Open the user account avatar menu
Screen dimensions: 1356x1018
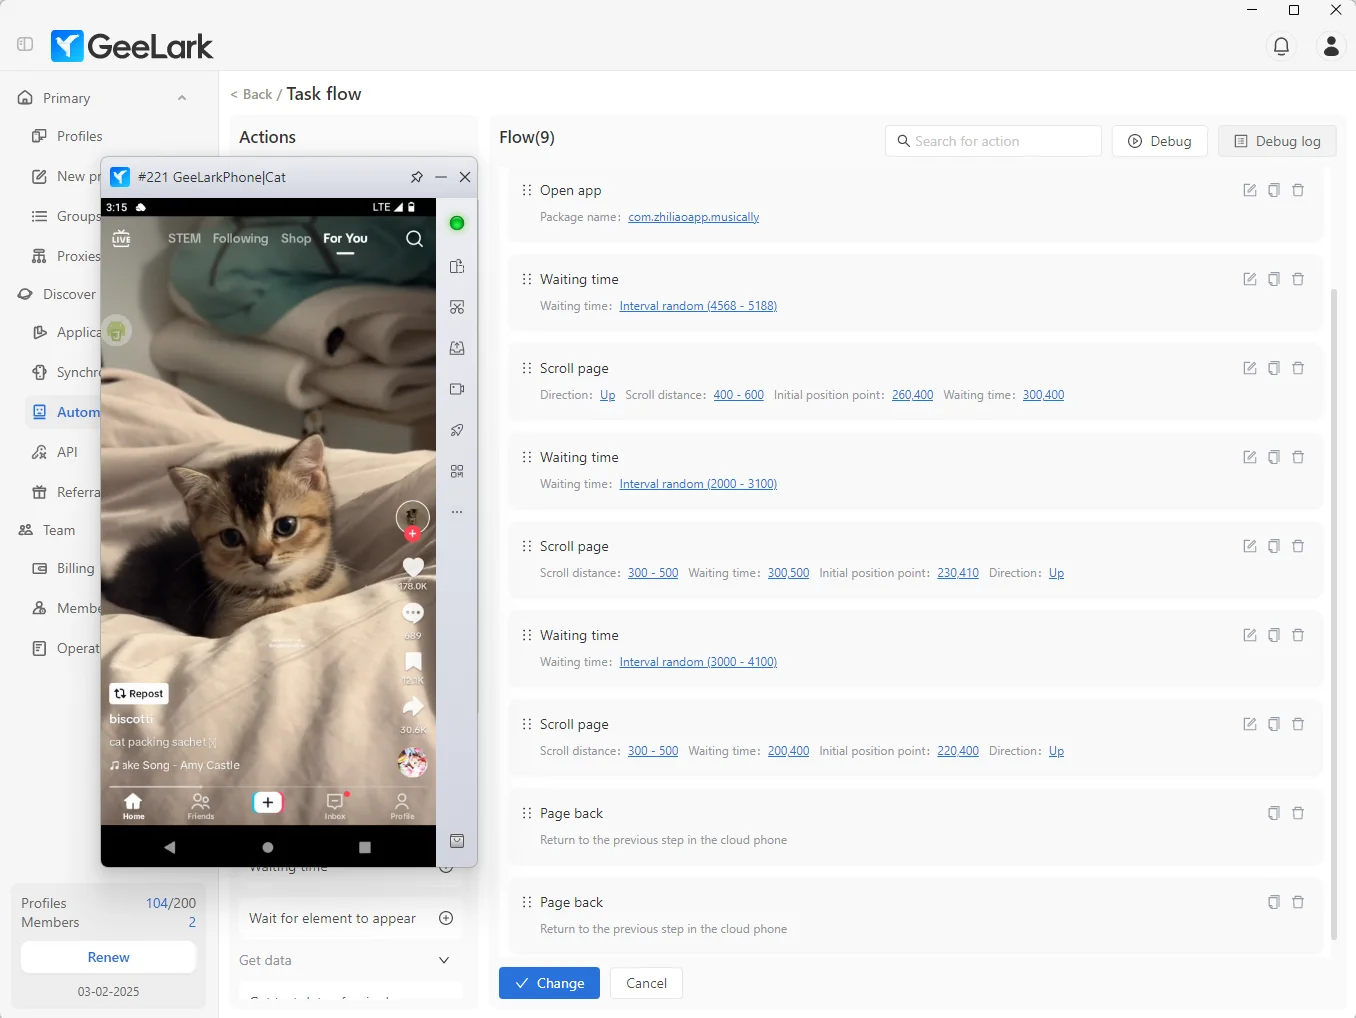1331,46
